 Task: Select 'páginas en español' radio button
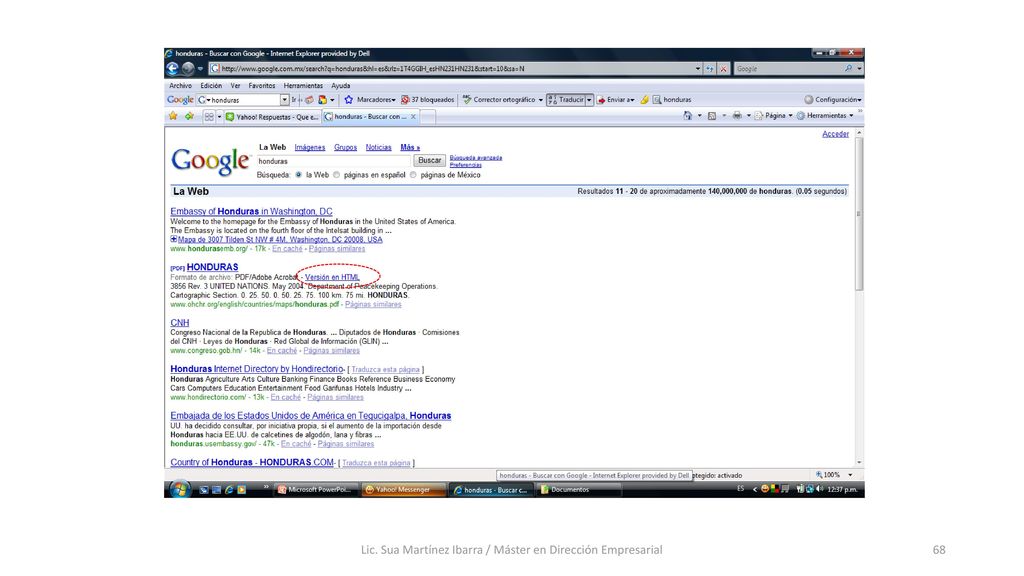[336, 175]
